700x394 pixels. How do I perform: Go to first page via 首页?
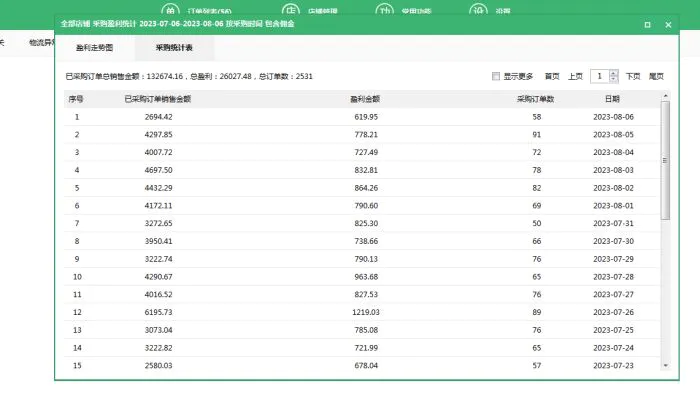(552, 76)
